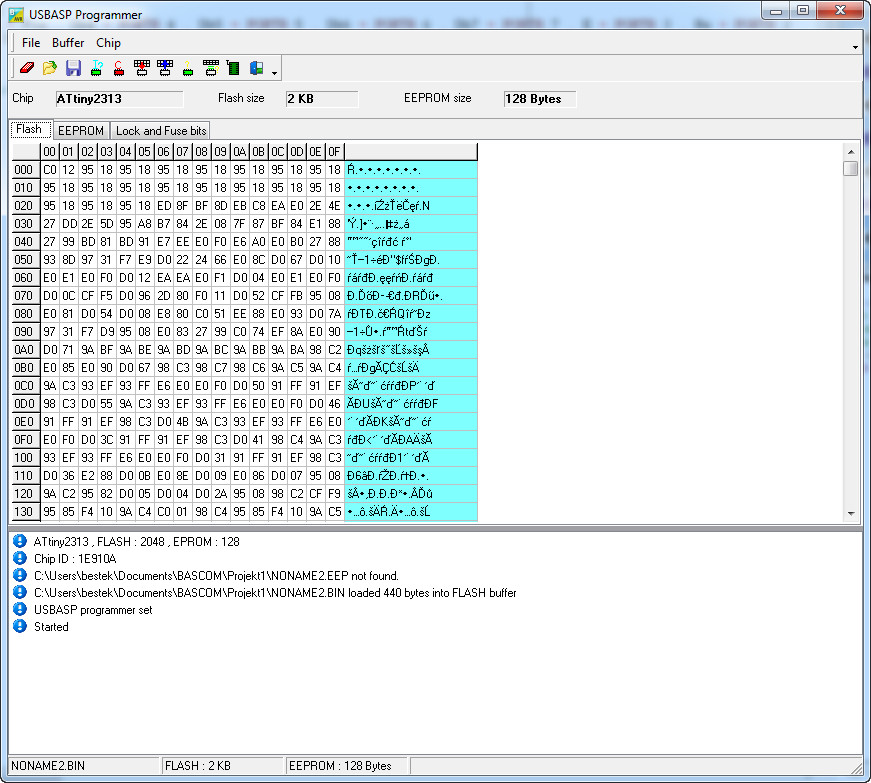Click log line 'ATtiny2313 , FLASH : 2048'
Viewport: 871px width, 783px height.
[137, 542]
